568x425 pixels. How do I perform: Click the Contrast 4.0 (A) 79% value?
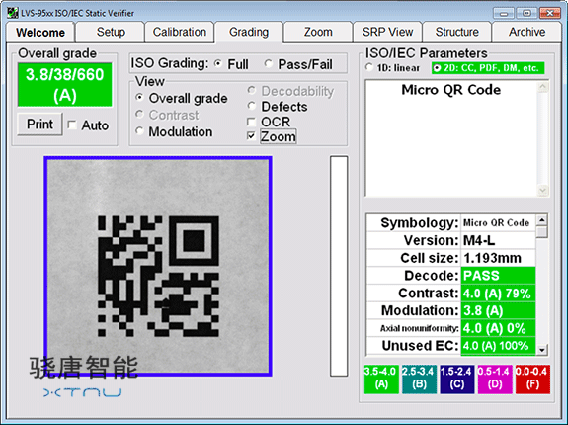498,293
